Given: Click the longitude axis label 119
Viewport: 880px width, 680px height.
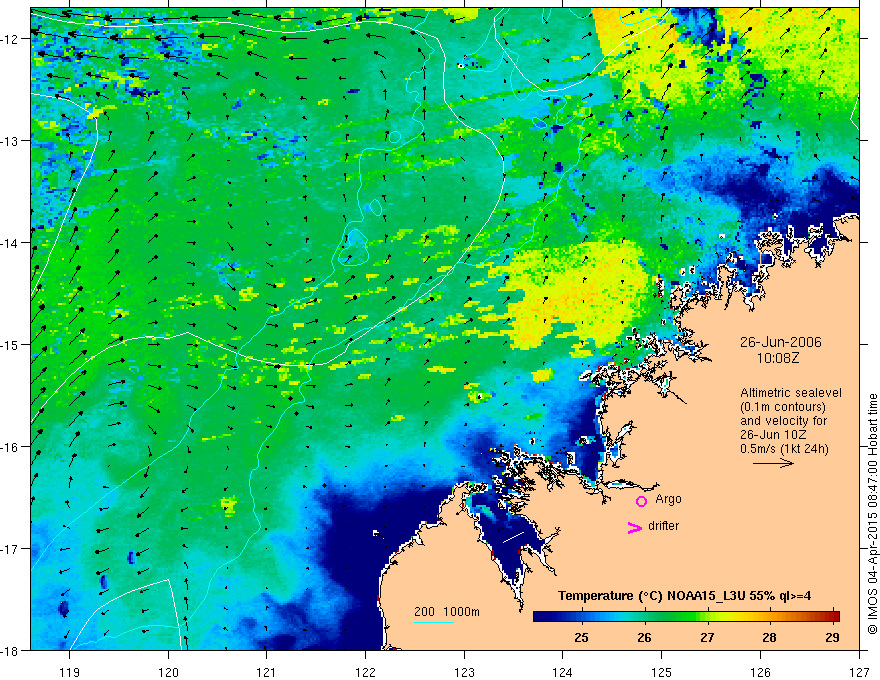Looking at the screenshot, I should 69,673.
